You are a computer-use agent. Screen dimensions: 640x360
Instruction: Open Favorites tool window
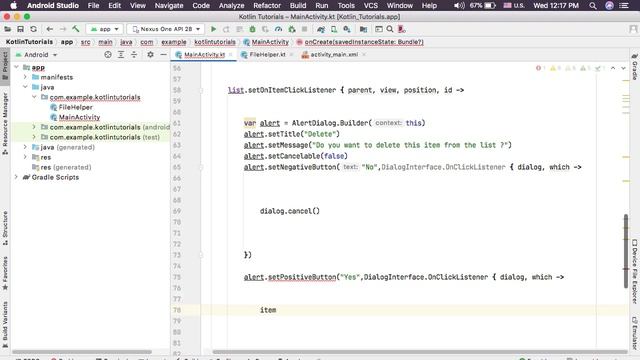pos(5,273)
